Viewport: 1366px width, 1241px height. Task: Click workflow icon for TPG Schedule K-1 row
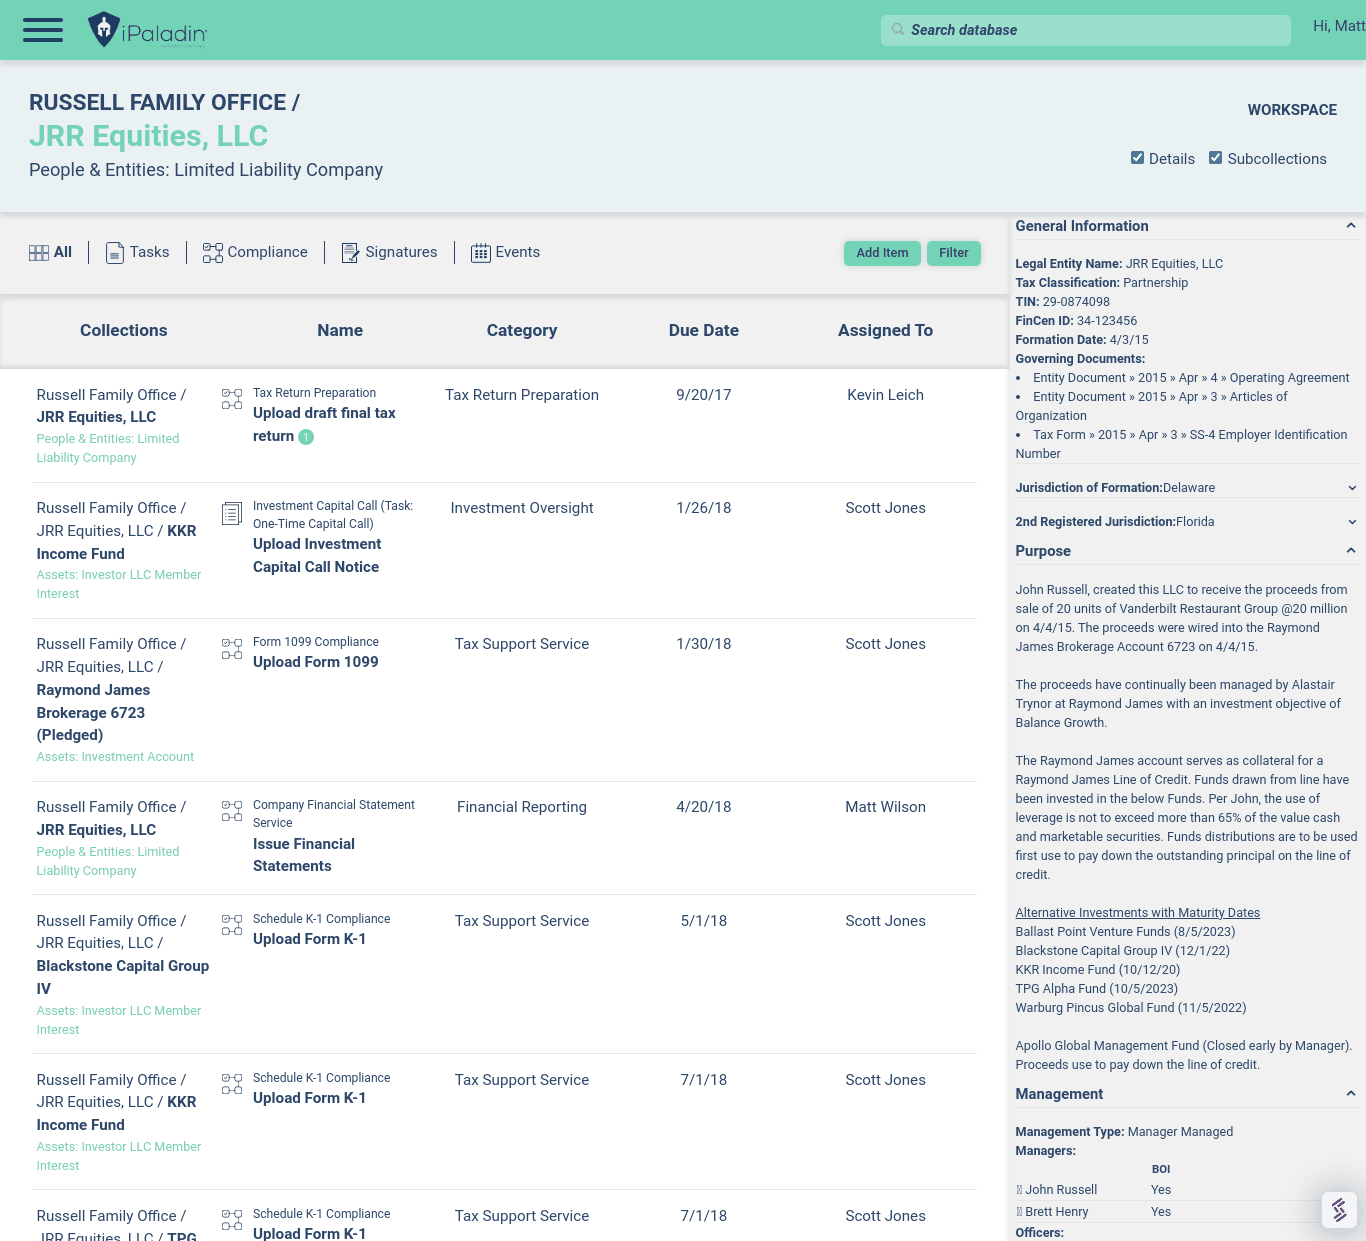tap(232, 1220)
